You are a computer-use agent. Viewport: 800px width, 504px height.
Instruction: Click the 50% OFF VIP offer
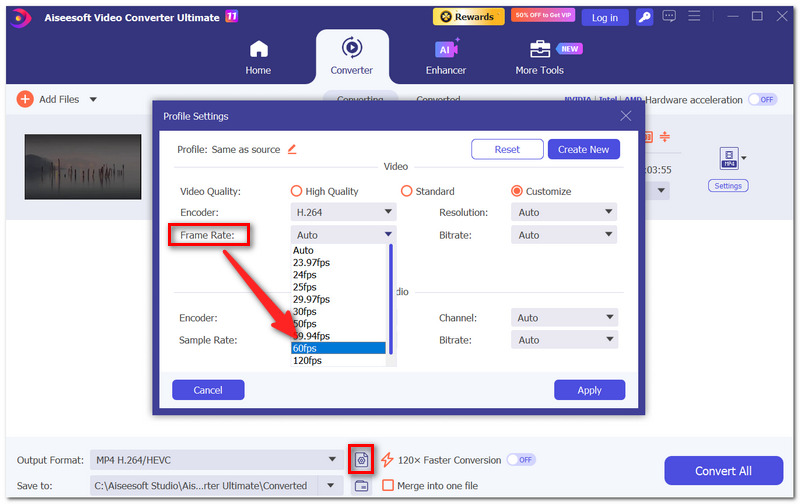click(x=543, y=15)
